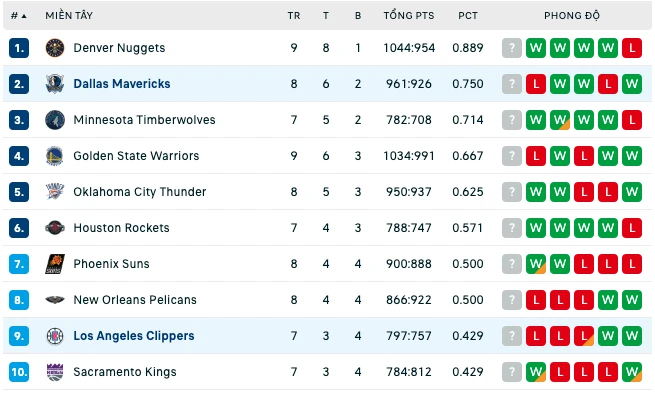Viewport: 655px width, 393px height.
Task: Open the Los Angeles Clippers team link
Action: tap(134, 336)
